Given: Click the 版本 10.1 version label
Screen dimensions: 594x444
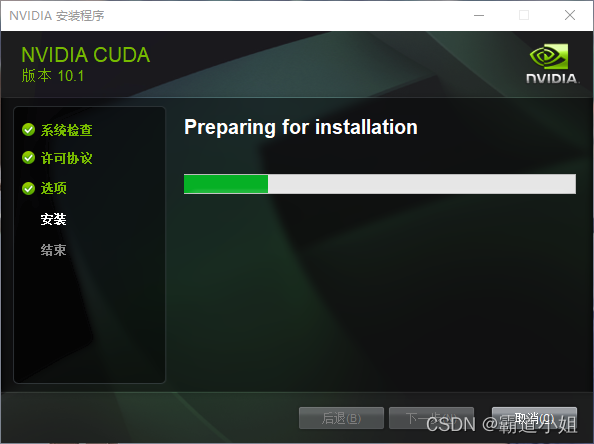Looking at the screenshot, I should pyautogui.click(x=53, y=76).
